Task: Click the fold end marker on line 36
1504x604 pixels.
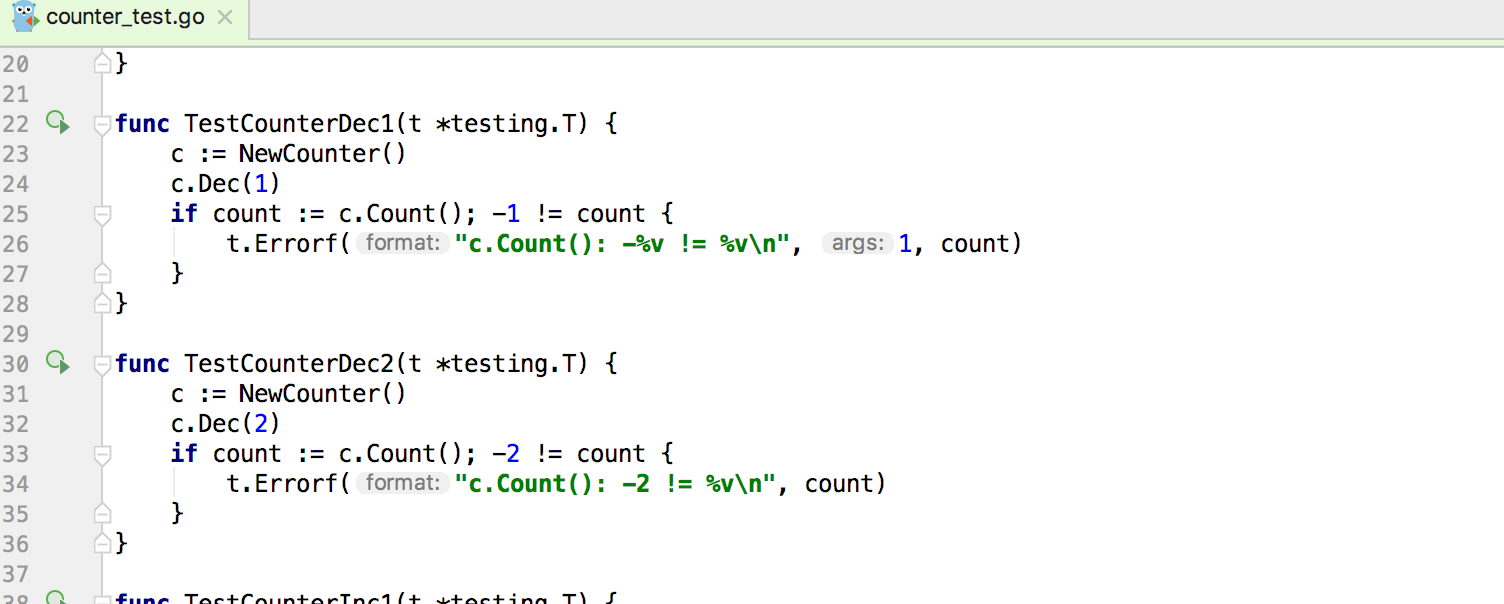Action: point(102,543)
